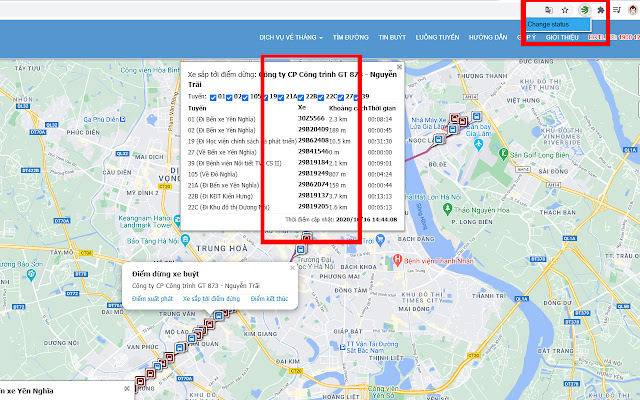
Task: Select row 22B (Đi KĐT Kiến Hưng)
Action: click(x=292, y=196)
